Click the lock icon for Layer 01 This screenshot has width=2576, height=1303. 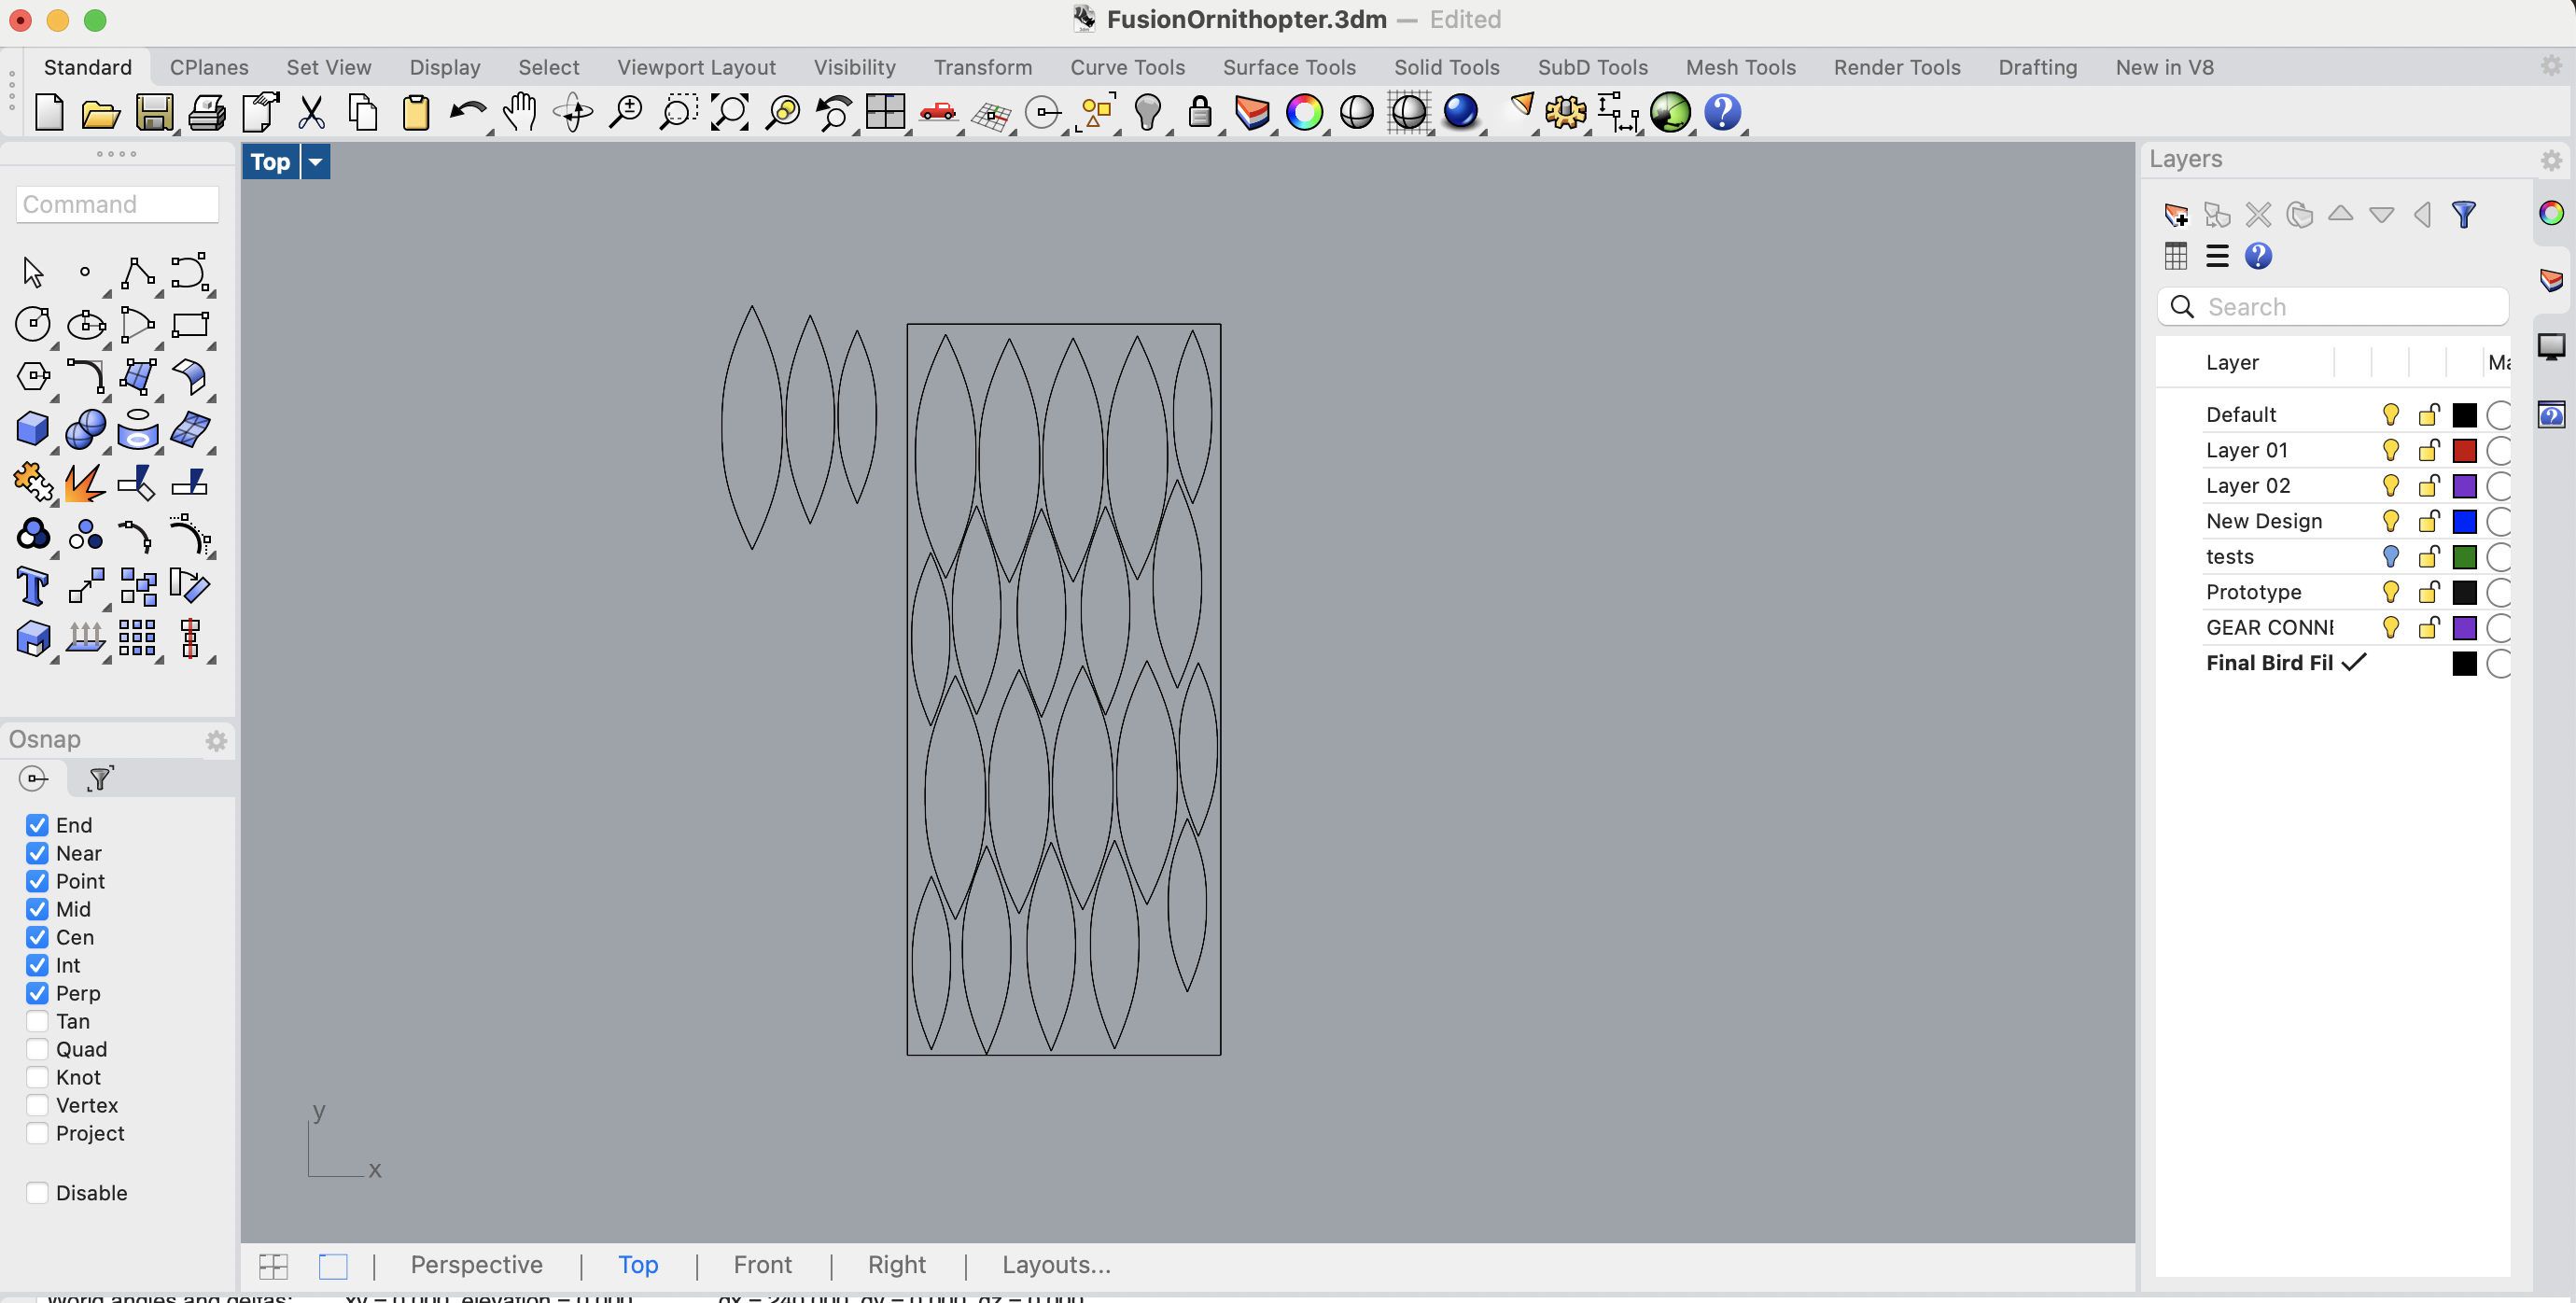coord(2429,450)
